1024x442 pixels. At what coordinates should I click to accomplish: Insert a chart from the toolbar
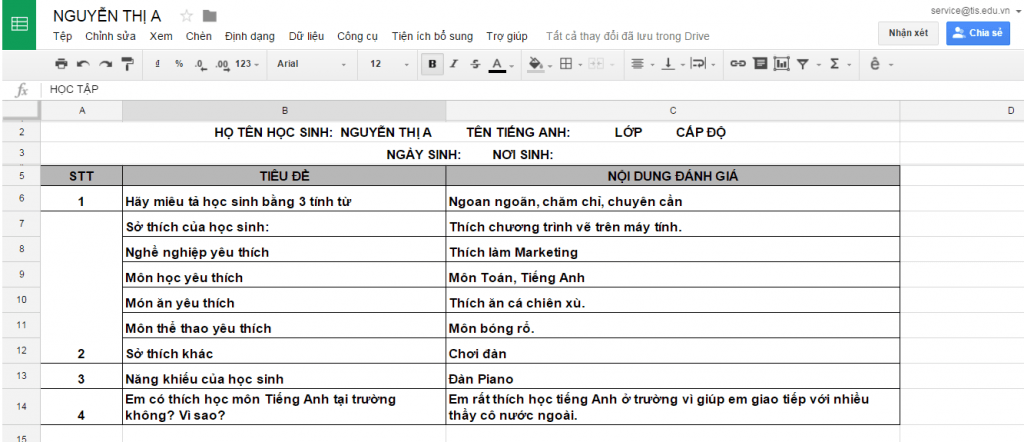tap(781, 64)
